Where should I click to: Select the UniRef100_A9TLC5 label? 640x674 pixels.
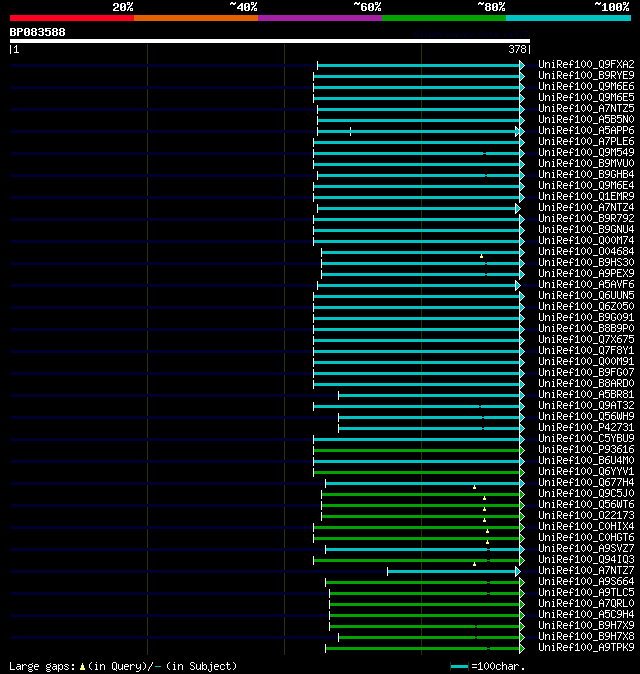[x=586, y=593]
